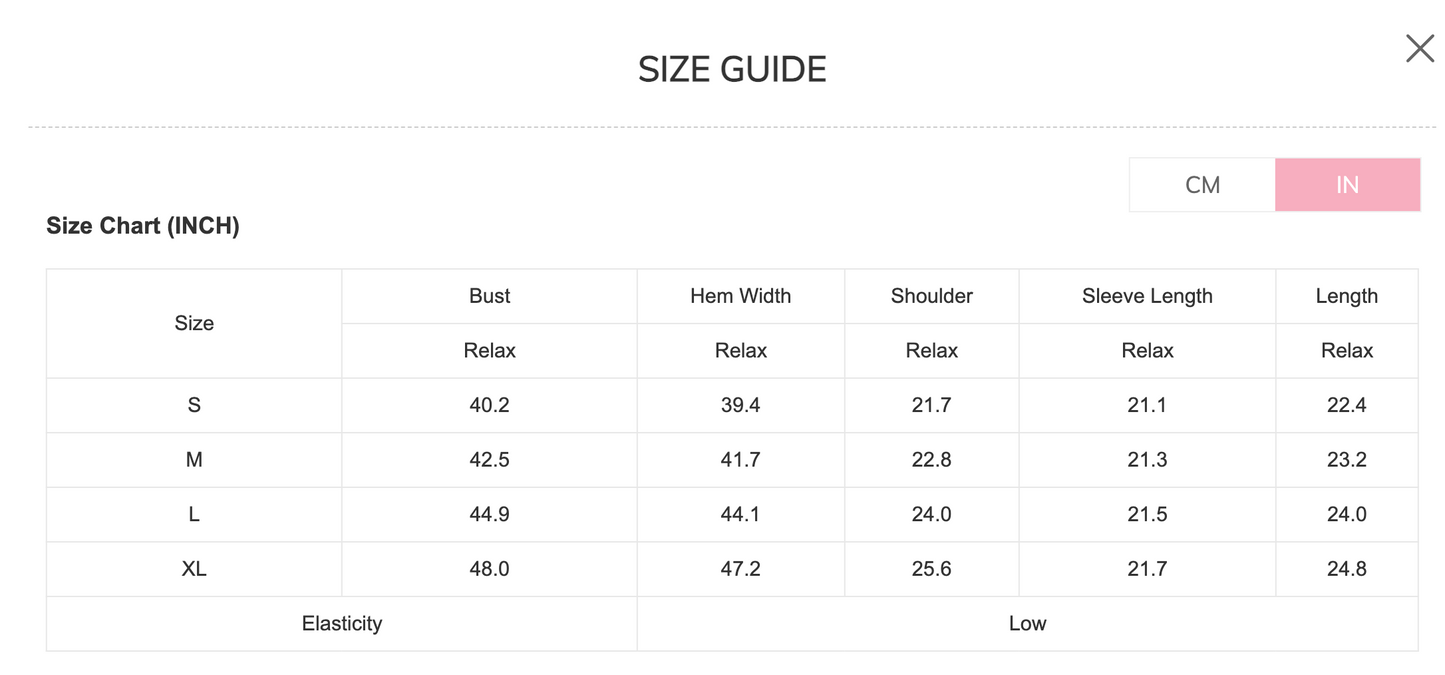
Task: Select the S size row label
Action: pos(194,405)
